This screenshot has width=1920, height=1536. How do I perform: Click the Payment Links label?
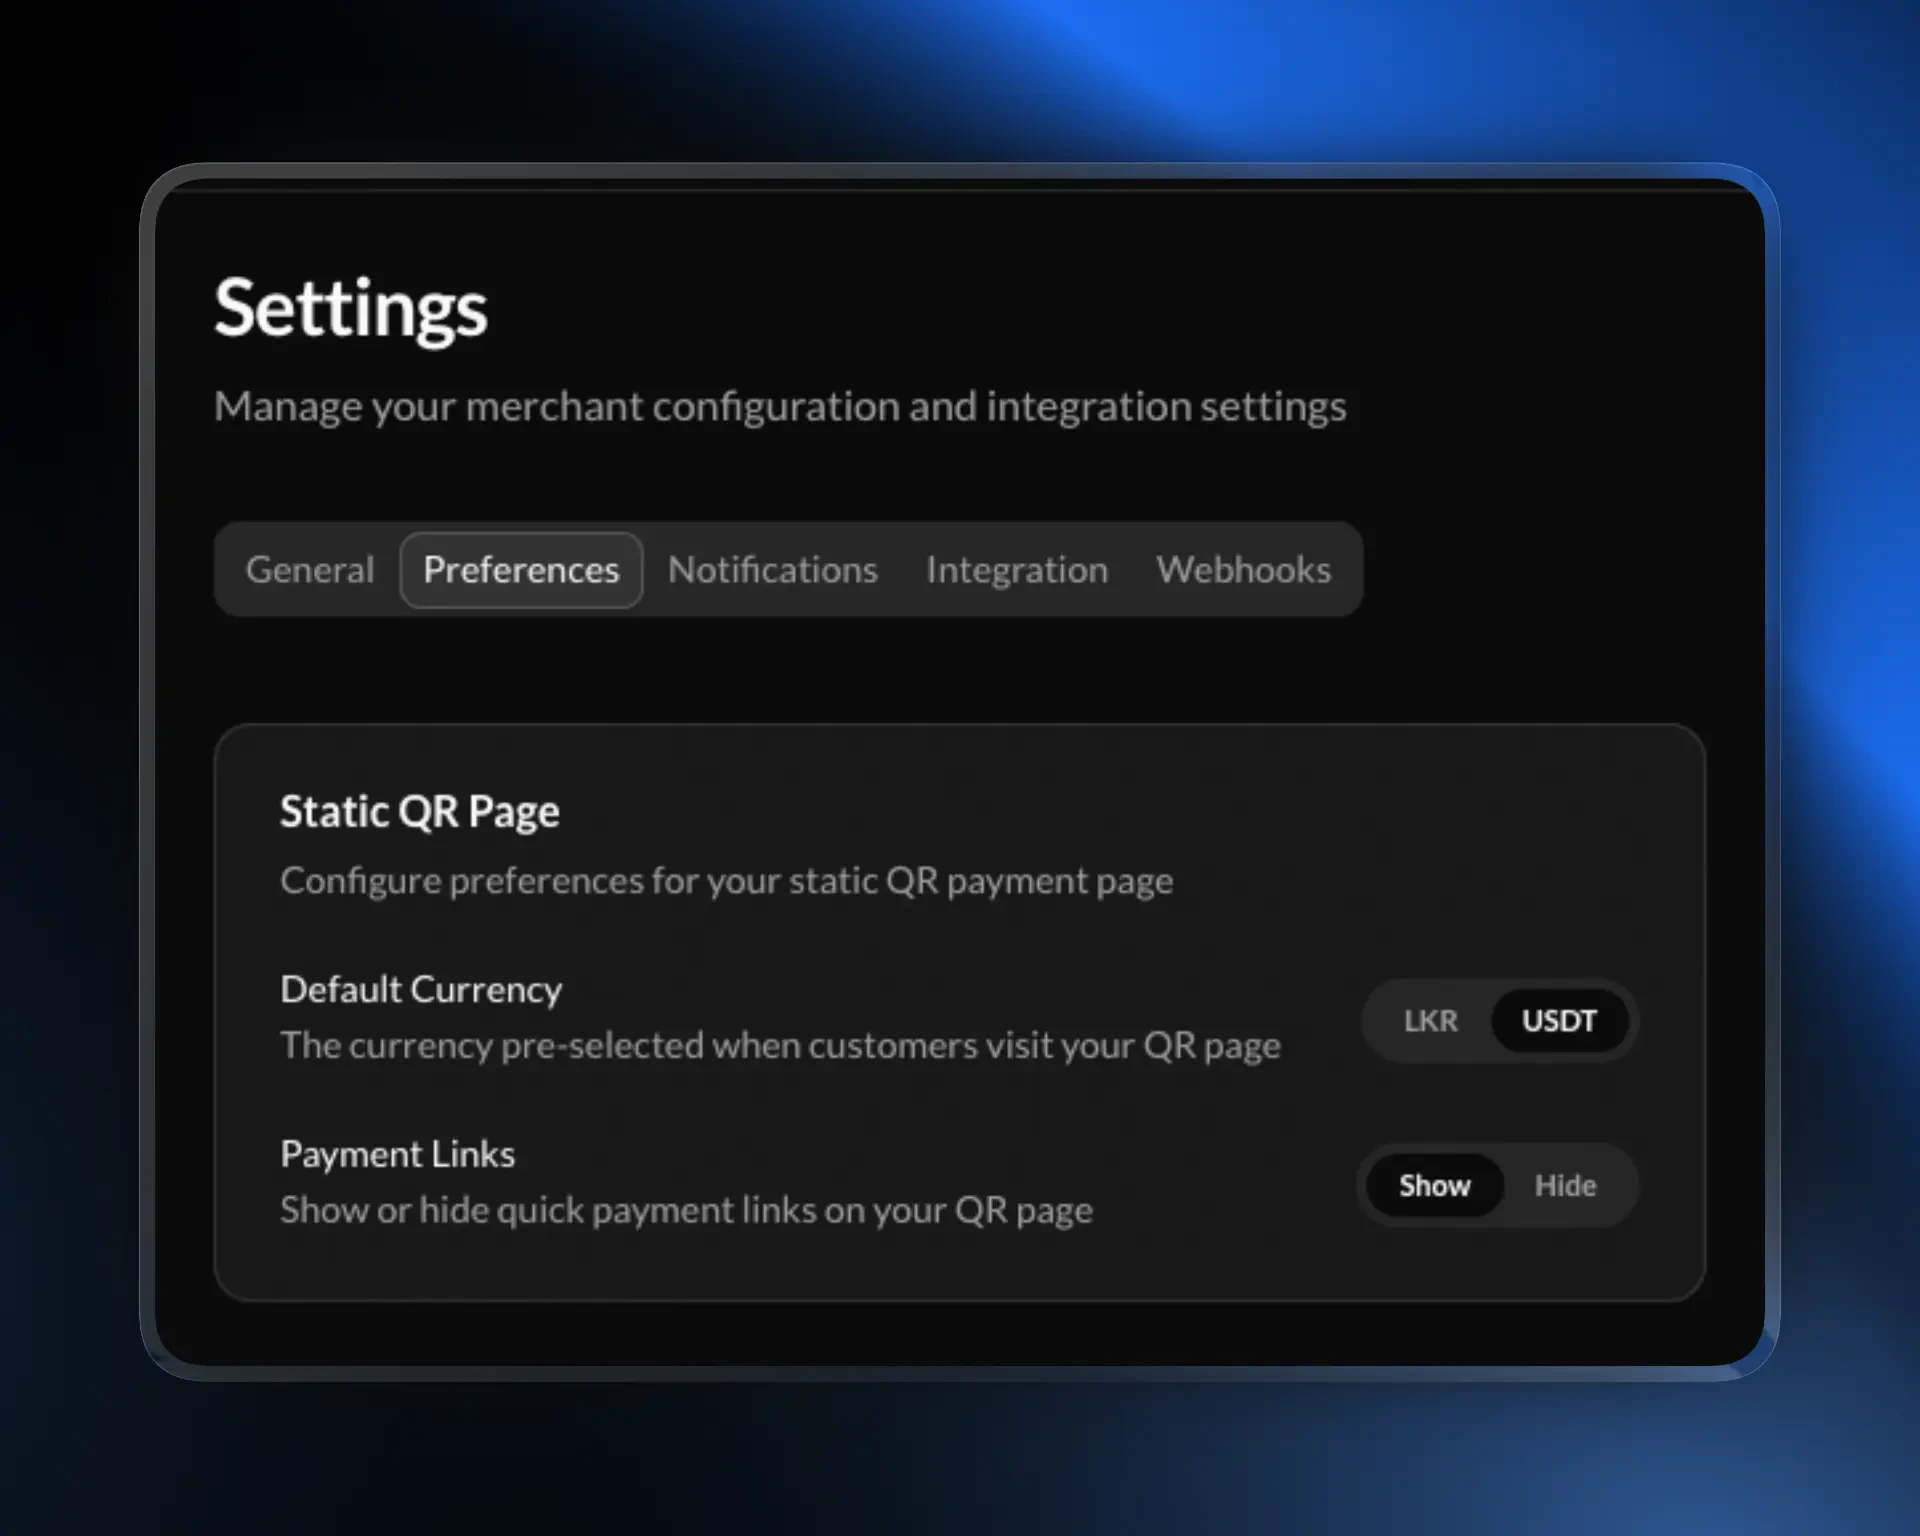click(397, 1152)
